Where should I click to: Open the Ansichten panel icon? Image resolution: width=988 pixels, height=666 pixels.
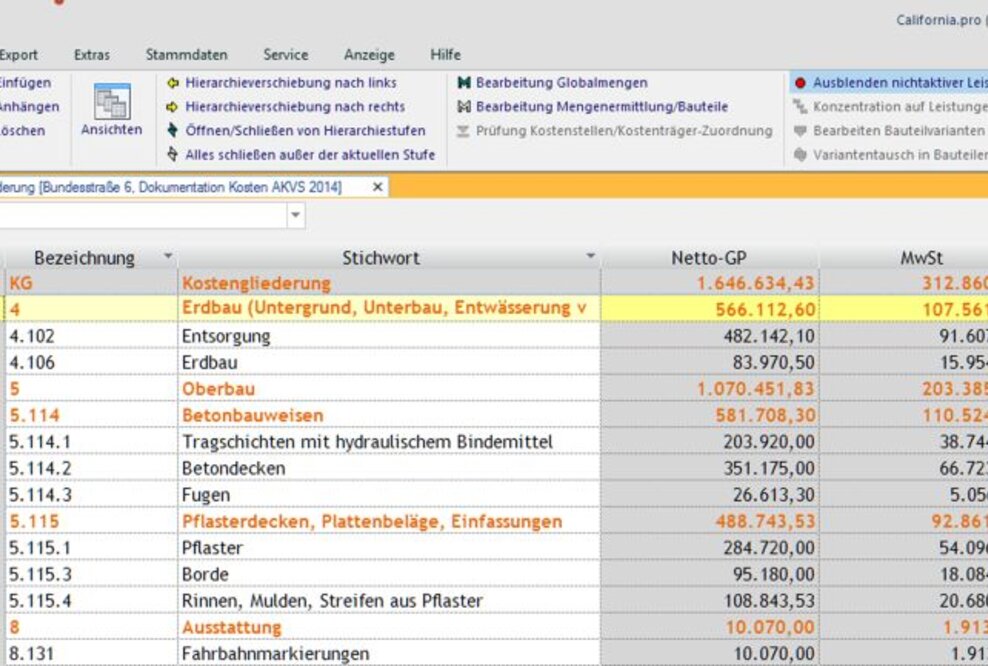(x=110, y=103)
